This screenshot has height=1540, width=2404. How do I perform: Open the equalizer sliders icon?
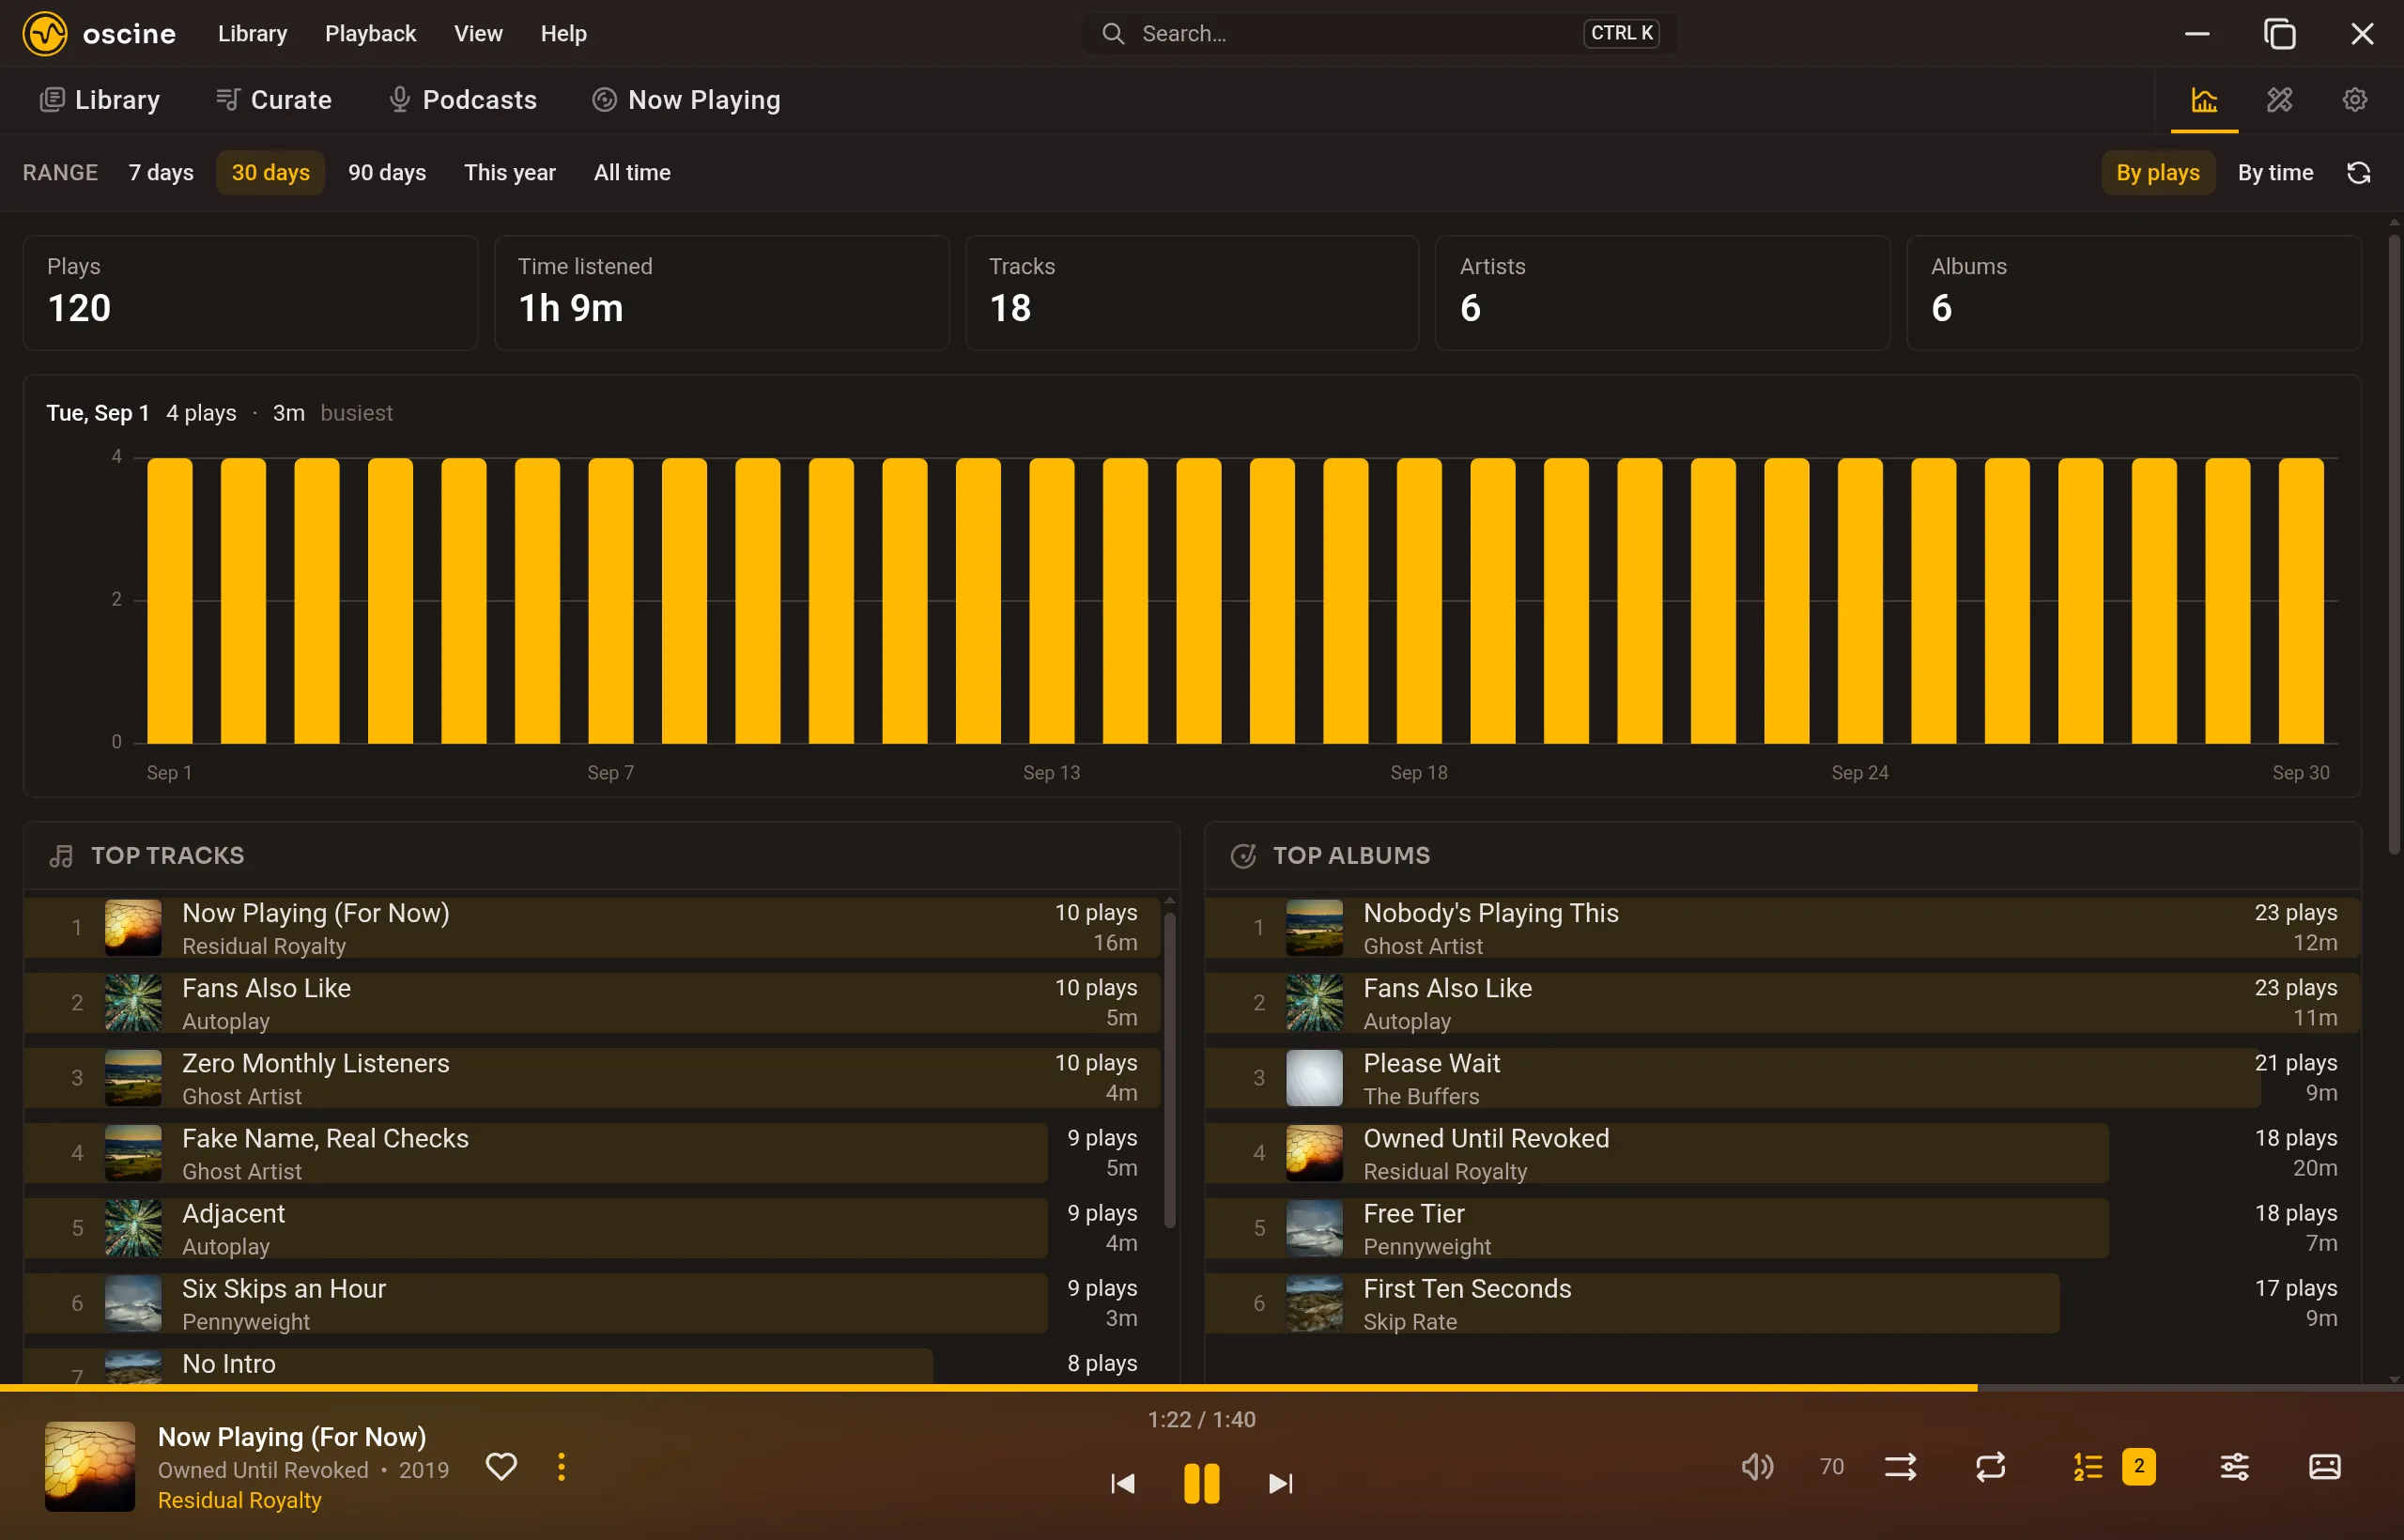coord(2234,1467)
